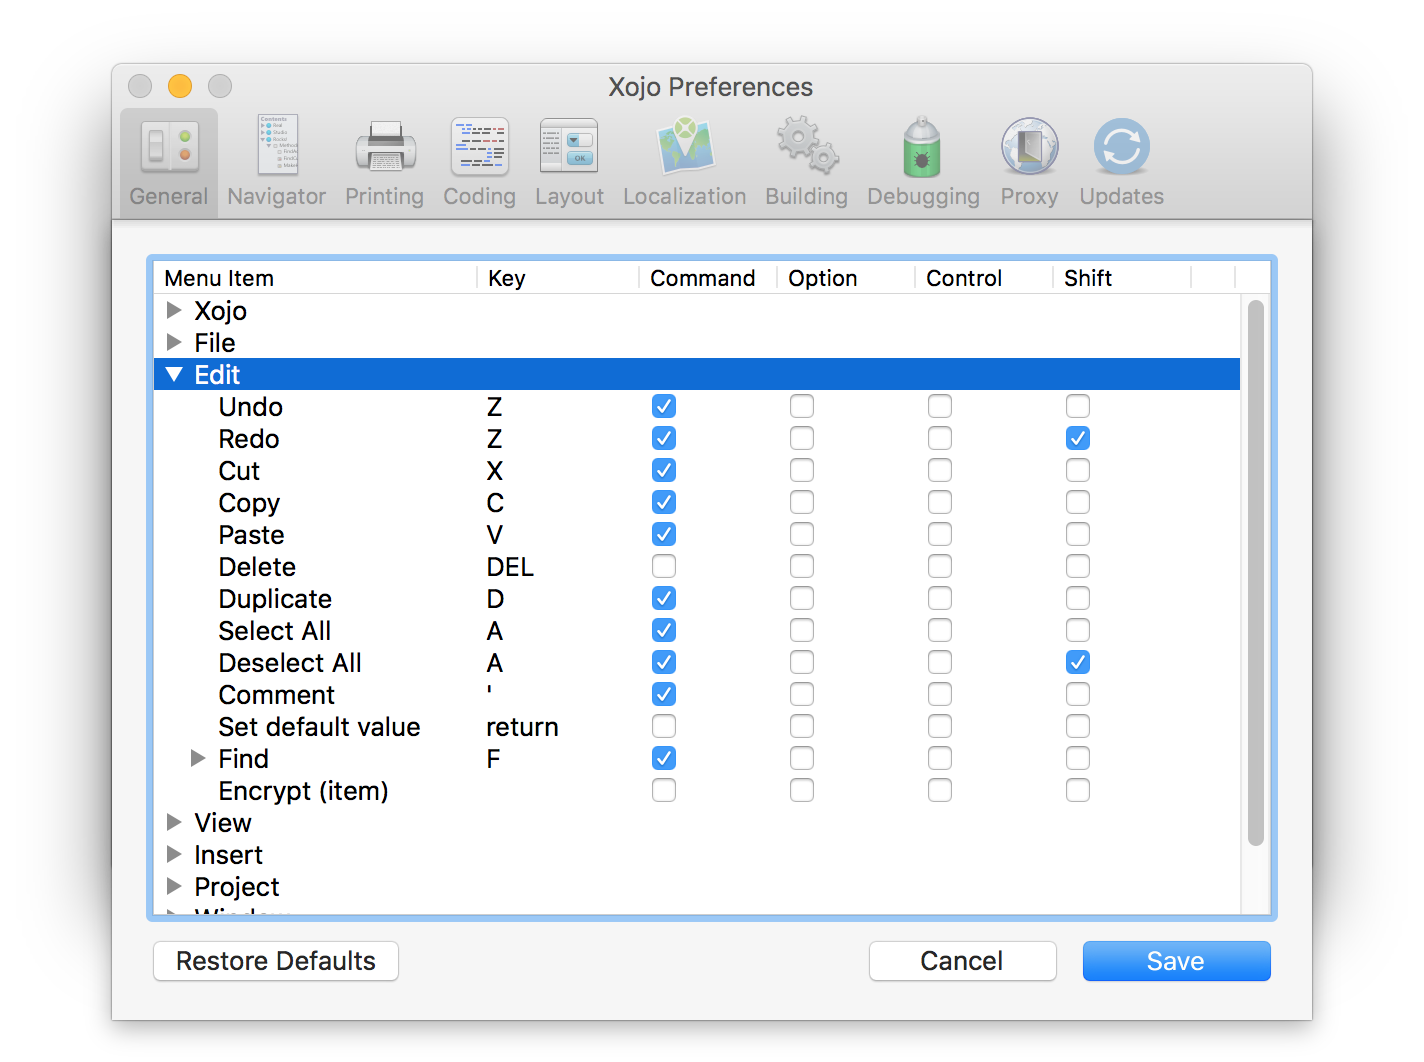Screen dimensions: 1424x1062
Task: Minimize the Xojo Preferences window
Action: pos(180,86)
